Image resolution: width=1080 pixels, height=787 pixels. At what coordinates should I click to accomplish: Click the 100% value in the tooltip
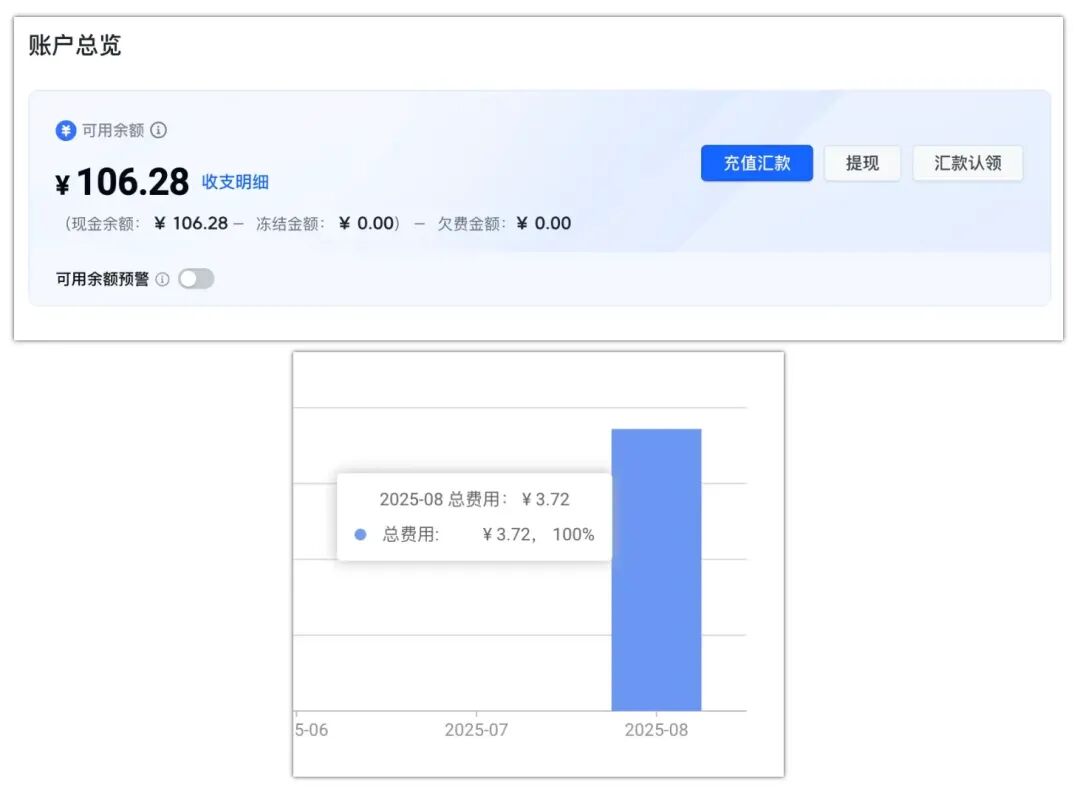pyautogui.click(x=573, y=535)
